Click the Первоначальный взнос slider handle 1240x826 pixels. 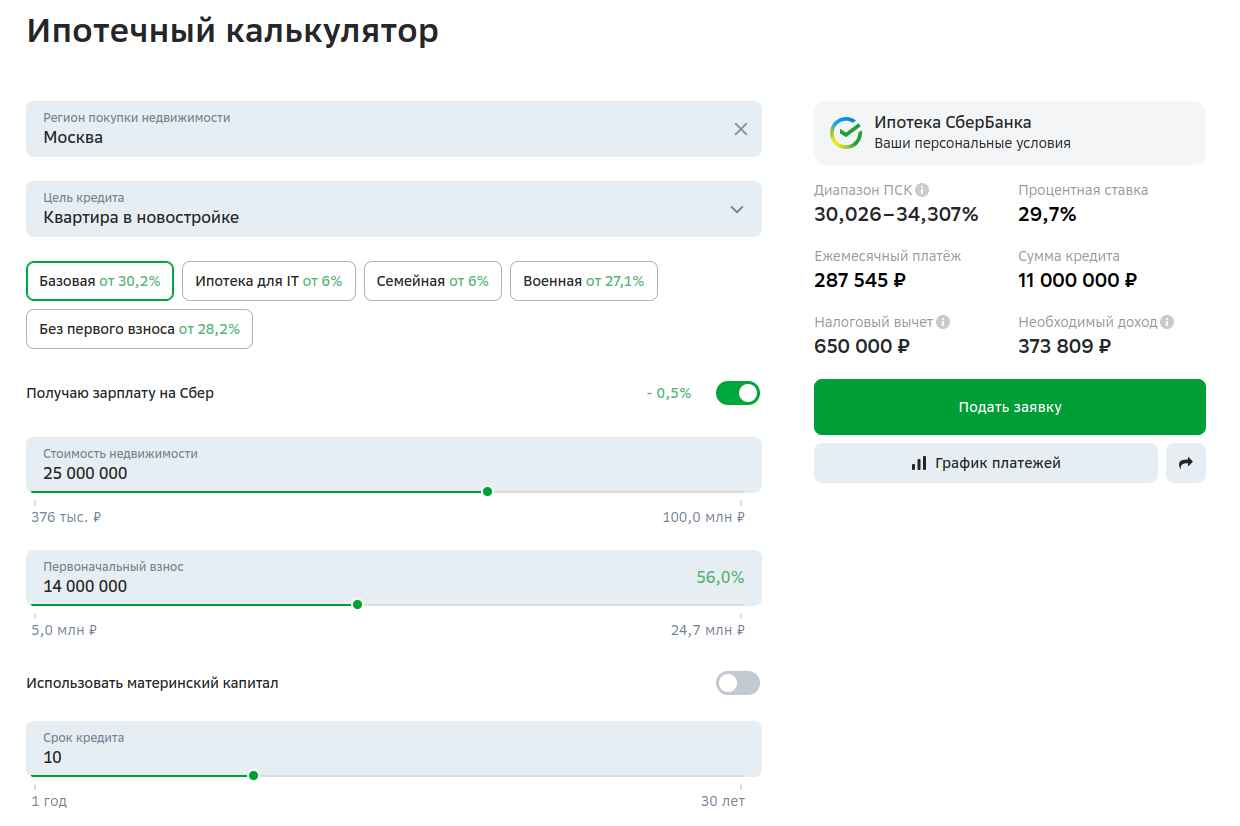point(357,604)
